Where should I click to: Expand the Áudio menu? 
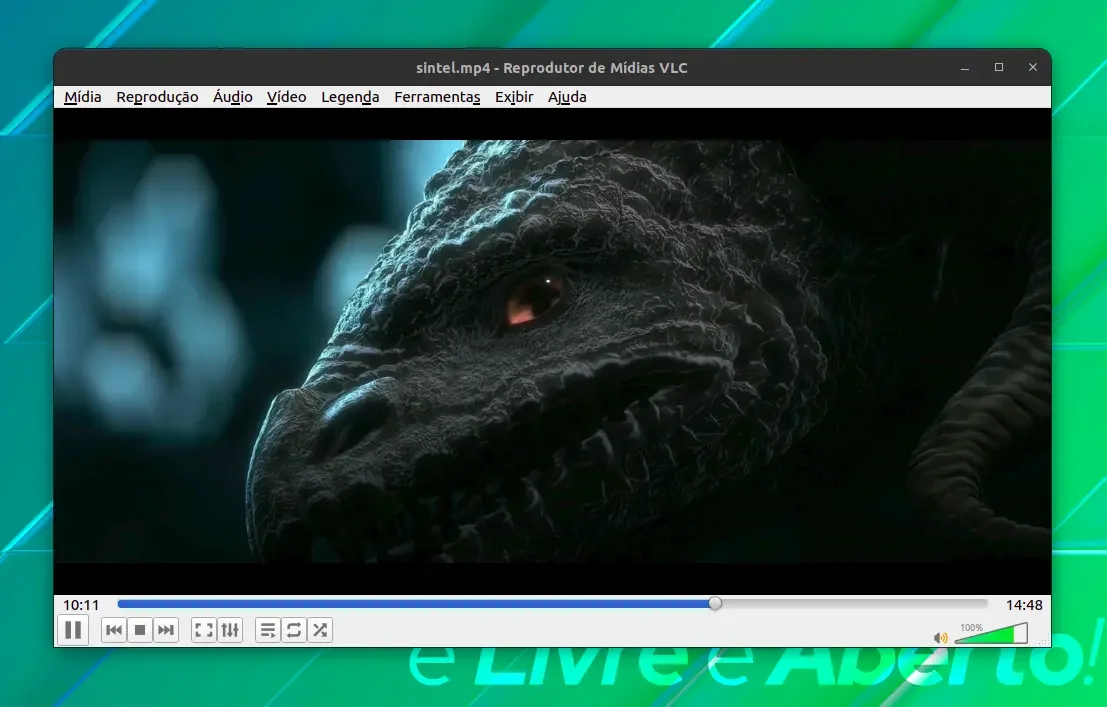233,97
